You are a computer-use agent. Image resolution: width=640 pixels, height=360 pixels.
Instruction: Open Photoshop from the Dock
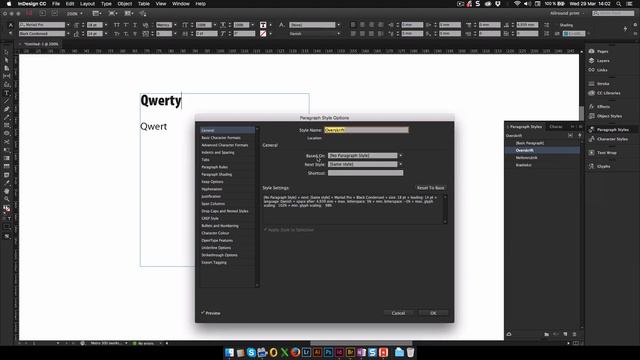pyautogui.click(x=328, y=352)
